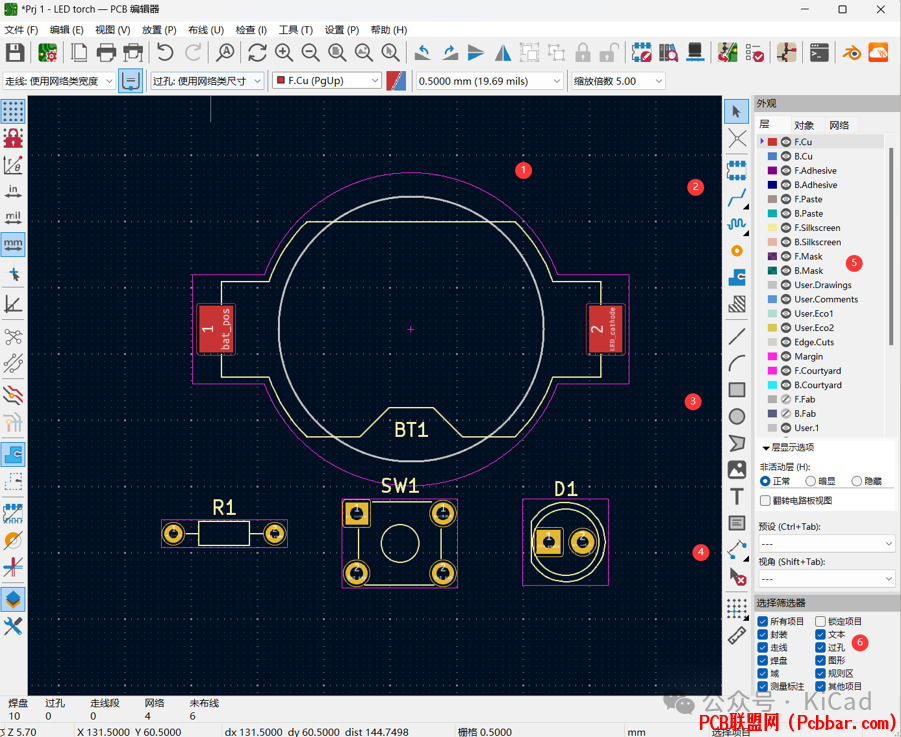Screen dimensions: 901x737
Task: Run Design Rules Checker icon
Action: (x=754, y=53)
